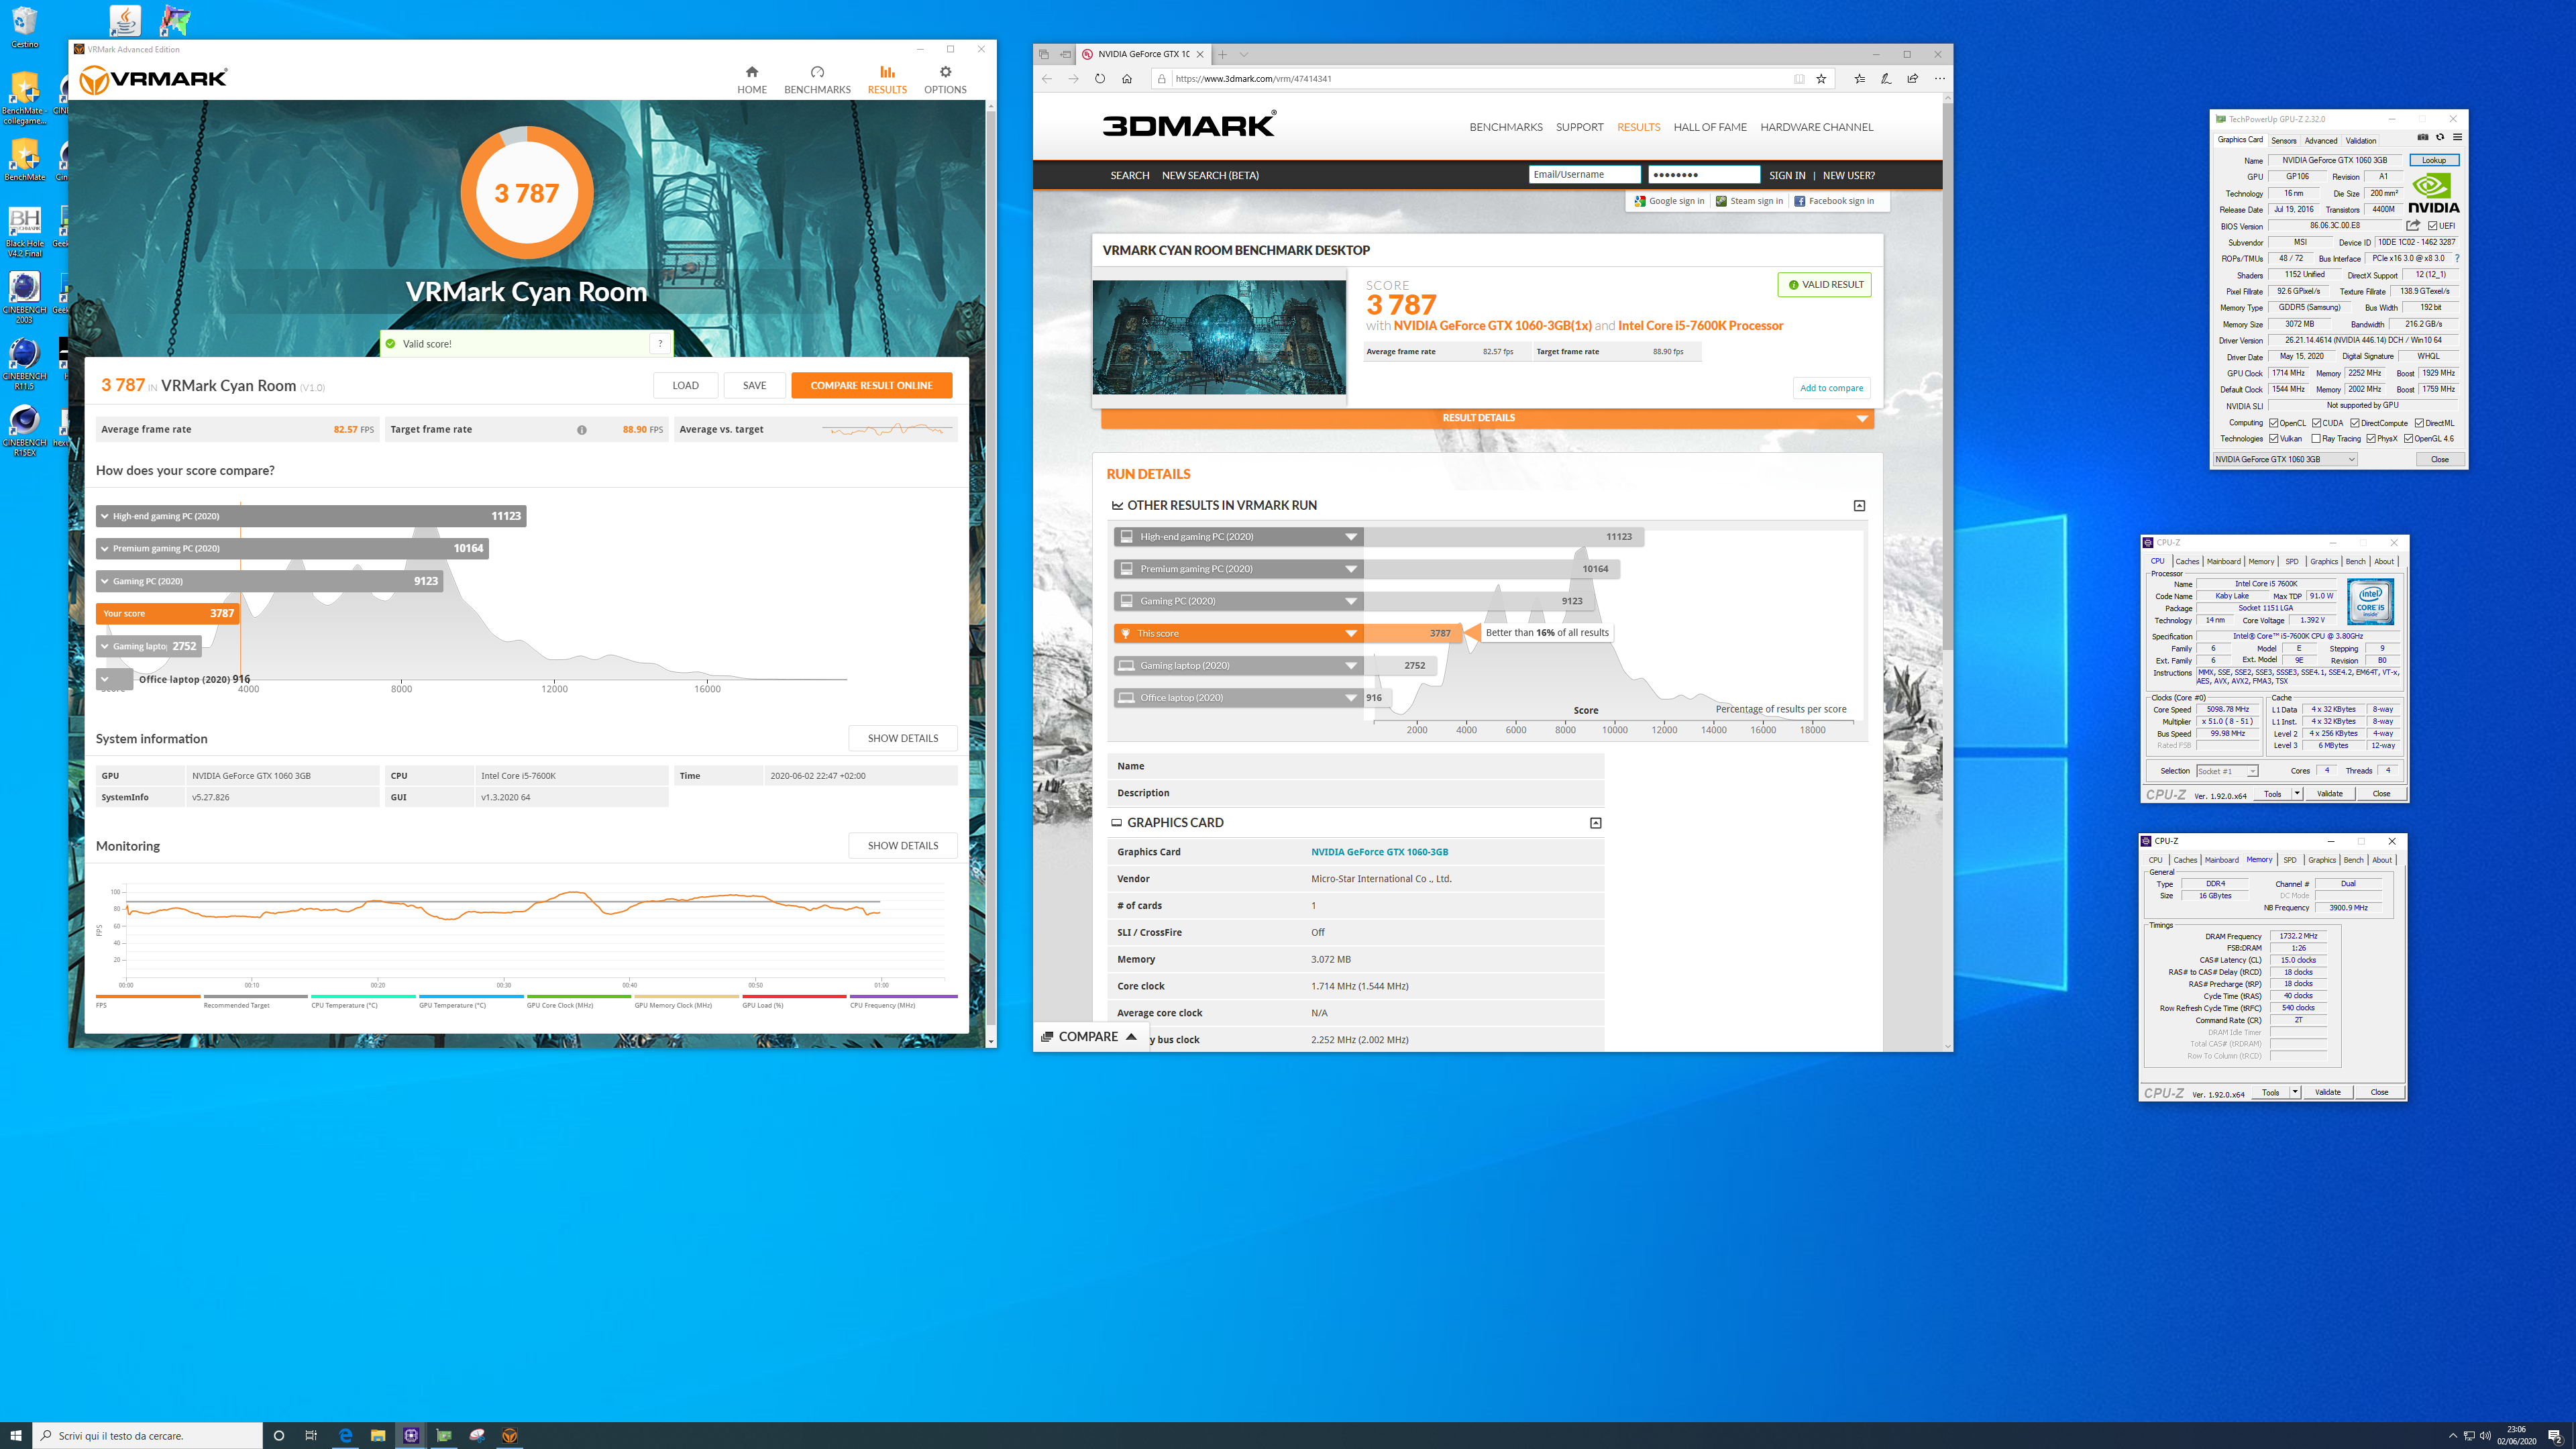Toggle browser reading view icon

(1799, 79)
